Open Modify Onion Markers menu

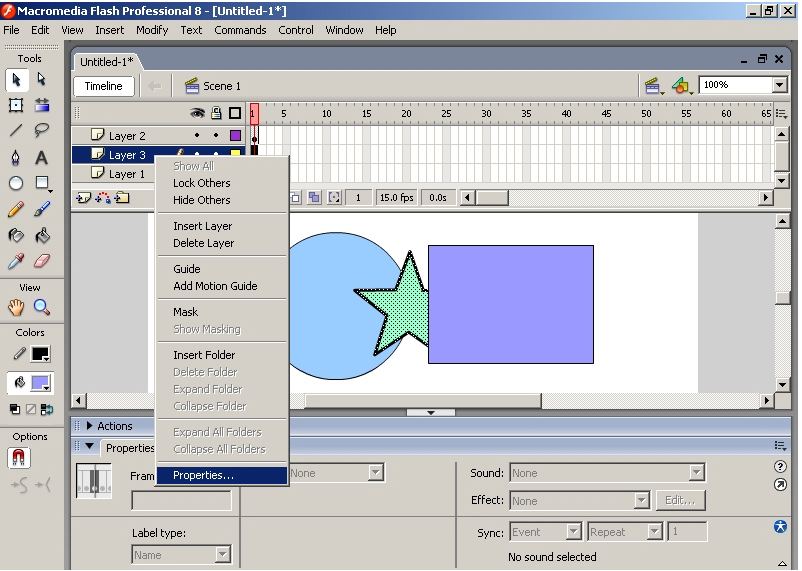[334, 197]
